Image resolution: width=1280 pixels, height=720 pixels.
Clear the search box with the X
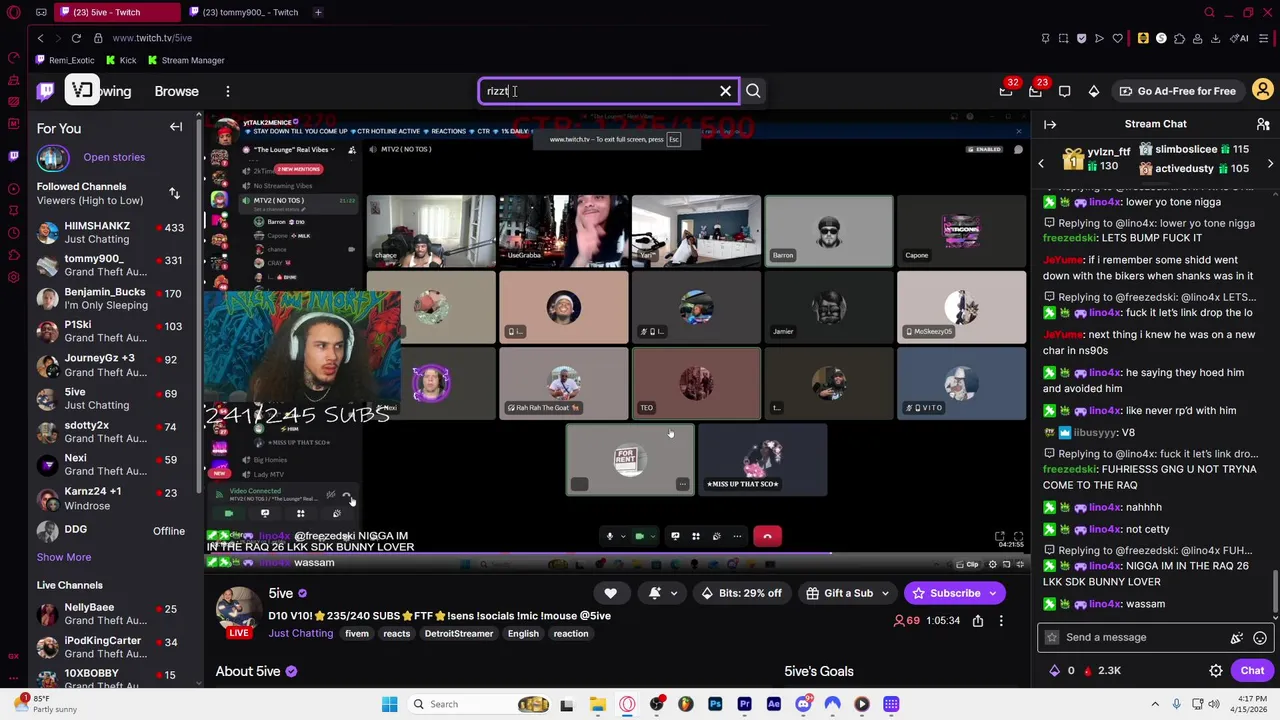click(726, 91)
